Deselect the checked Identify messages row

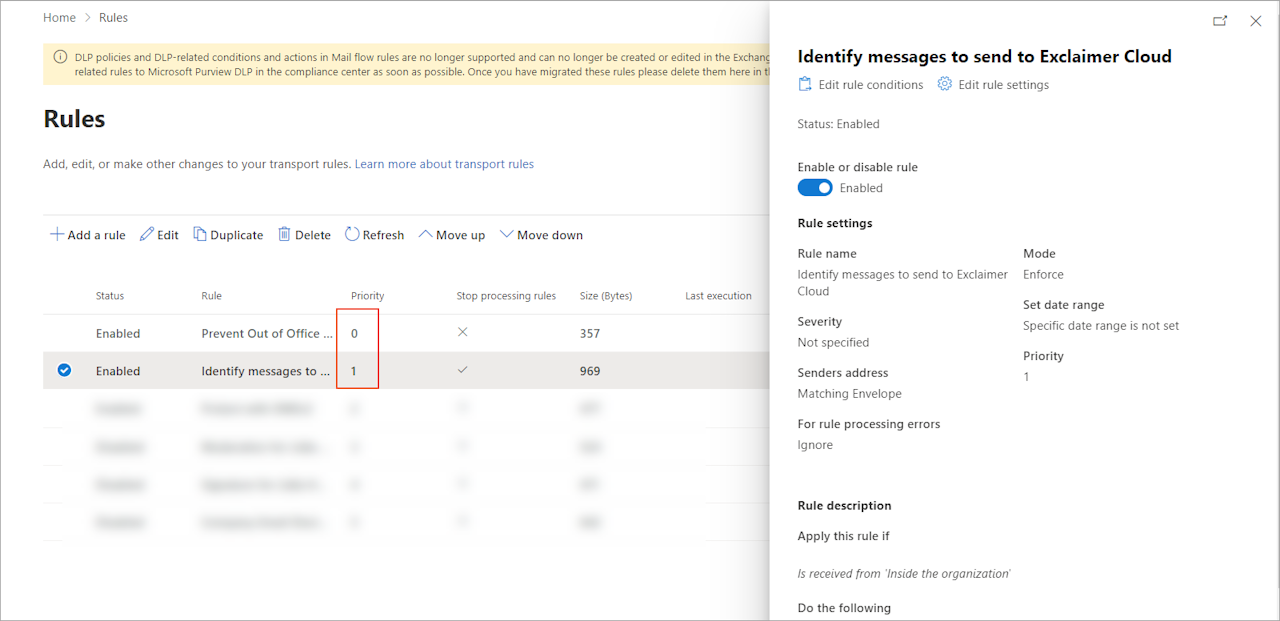coord(64,370)
